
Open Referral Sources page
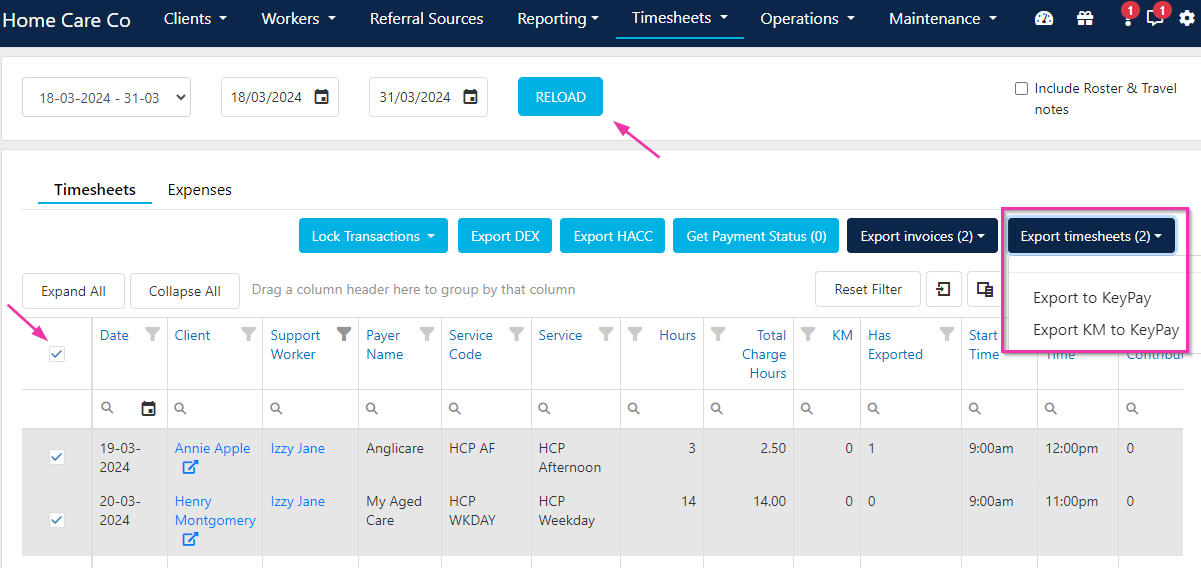click(426, 18)
